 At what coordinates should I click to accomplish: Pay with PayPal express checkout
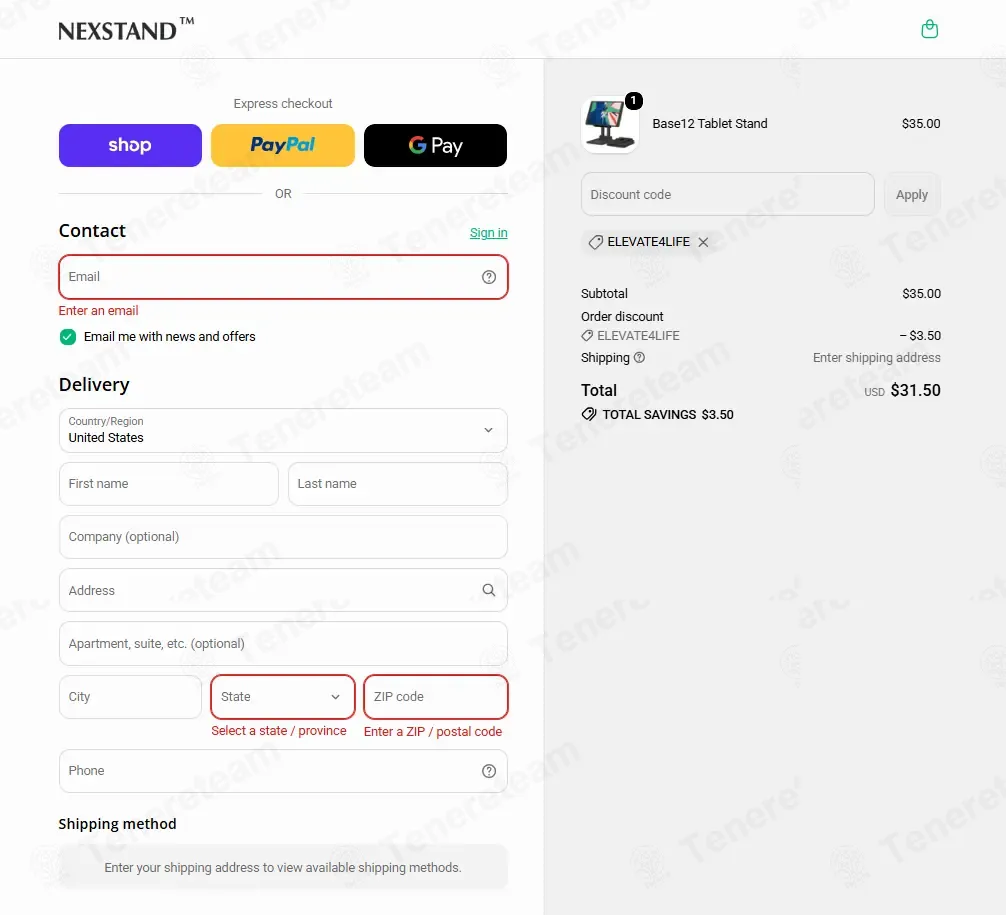283,146
